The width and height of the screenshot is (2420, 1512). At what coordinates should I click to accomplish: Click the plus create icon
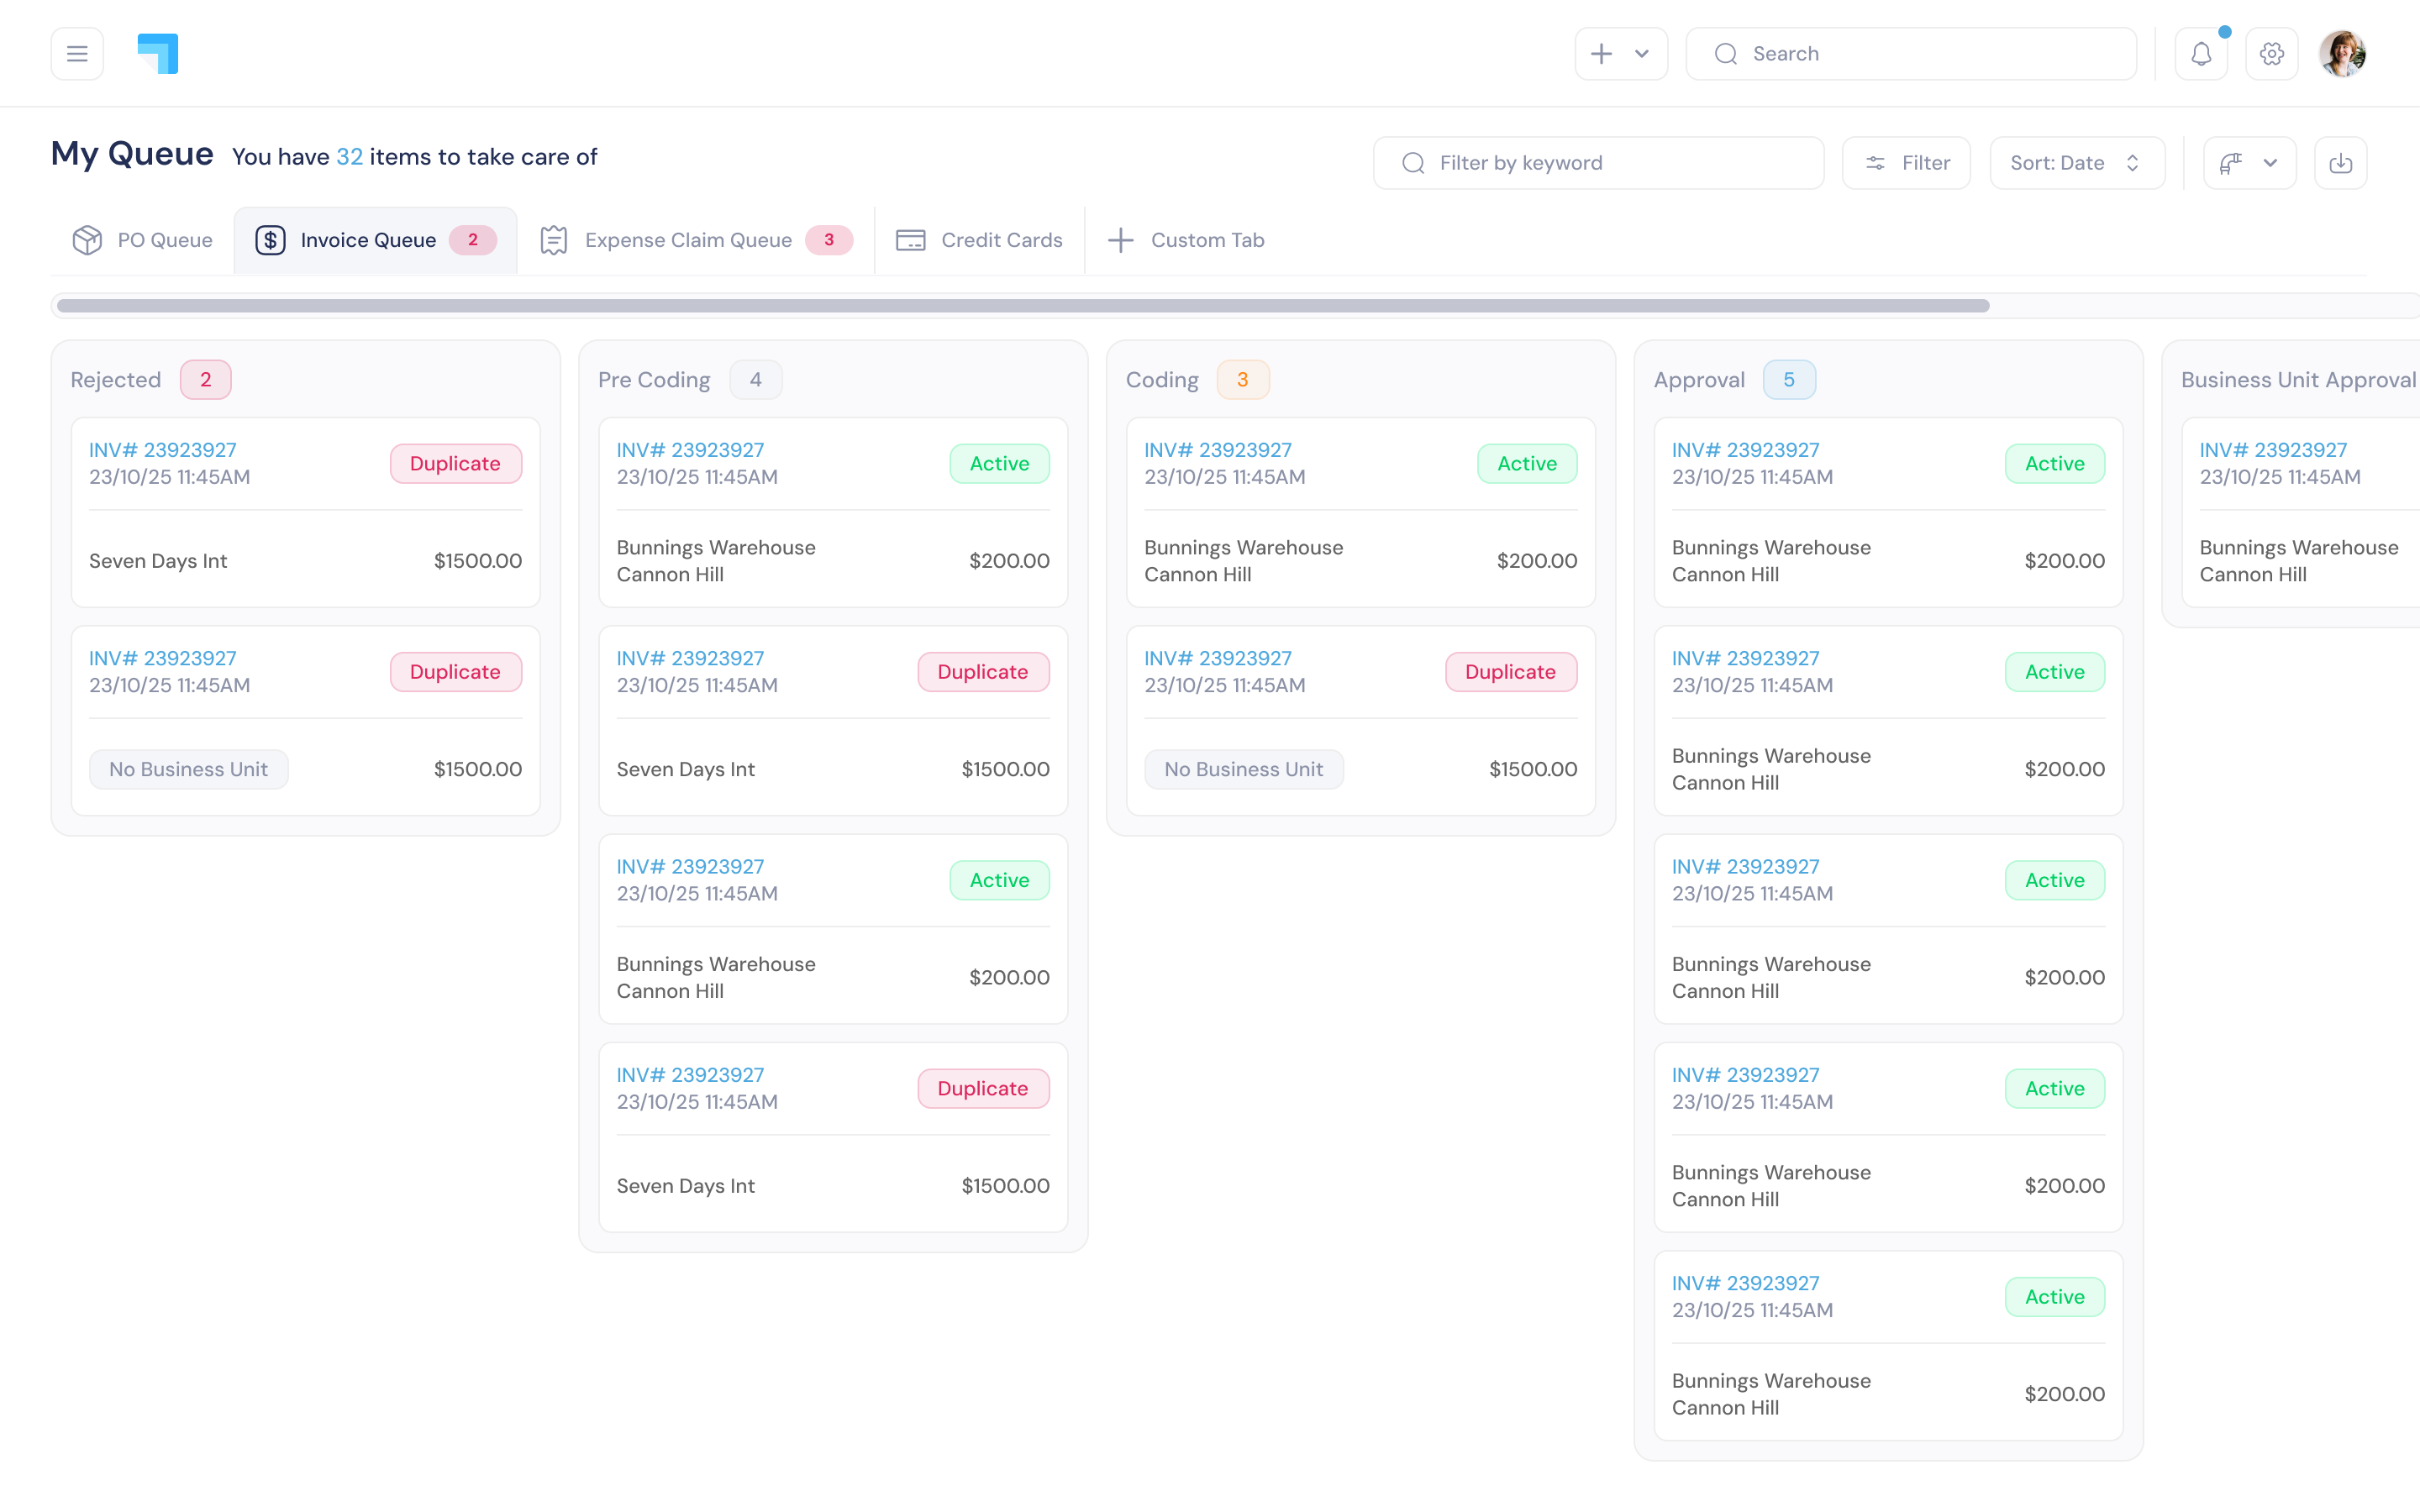click(x=1602, y=54)
